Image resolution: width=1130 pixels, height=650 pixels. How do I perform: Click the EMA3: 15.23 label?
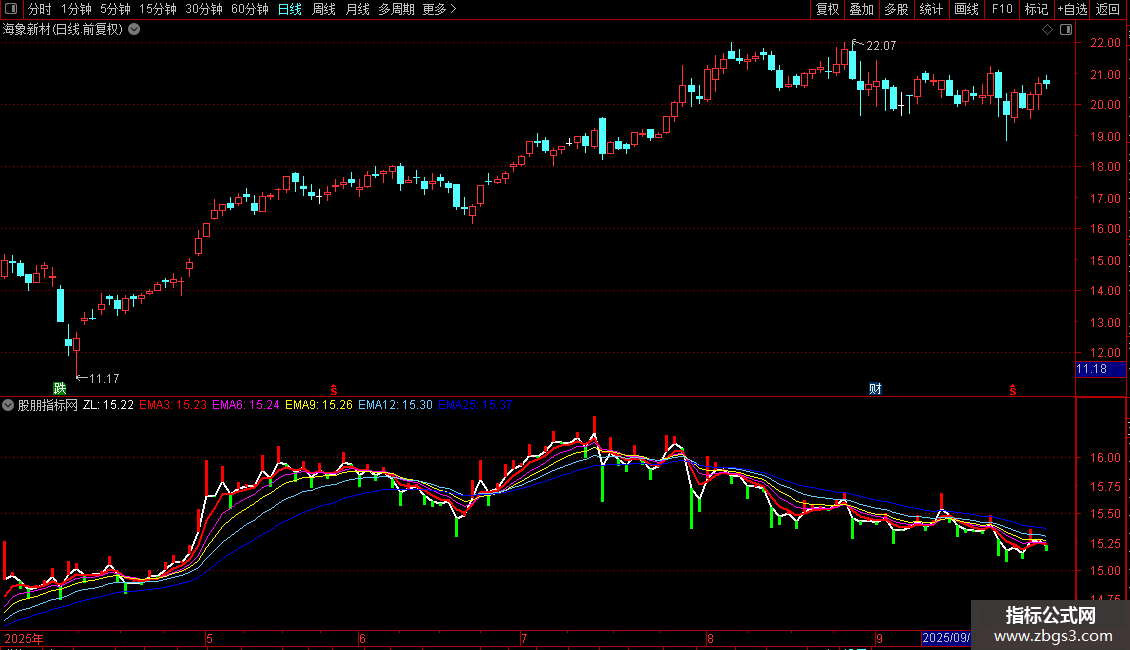pos(173,405)
